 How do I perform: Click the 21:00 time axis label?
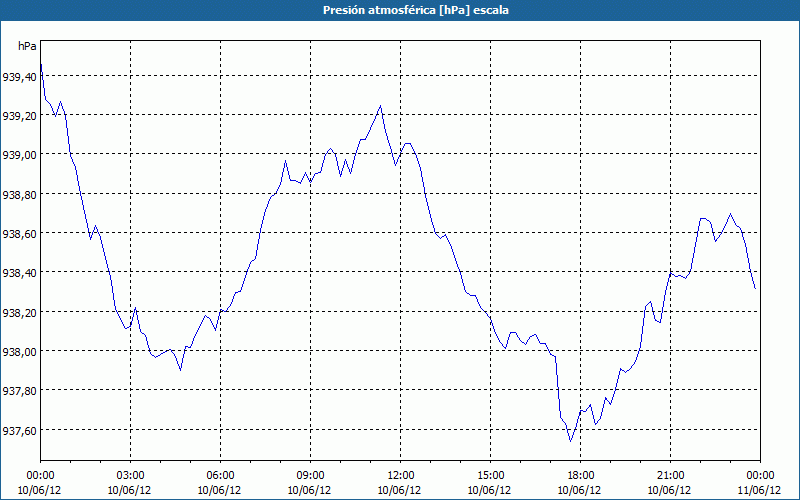click(x=670, y=476)
